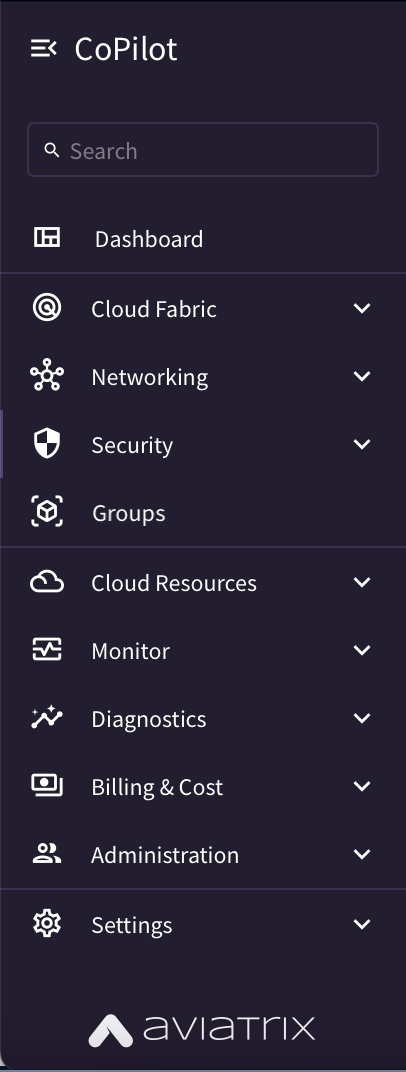Viewport: 406px width, 1072px height.
Task: Click the Monitor heartbeat icon
Action: coord(47,649)
